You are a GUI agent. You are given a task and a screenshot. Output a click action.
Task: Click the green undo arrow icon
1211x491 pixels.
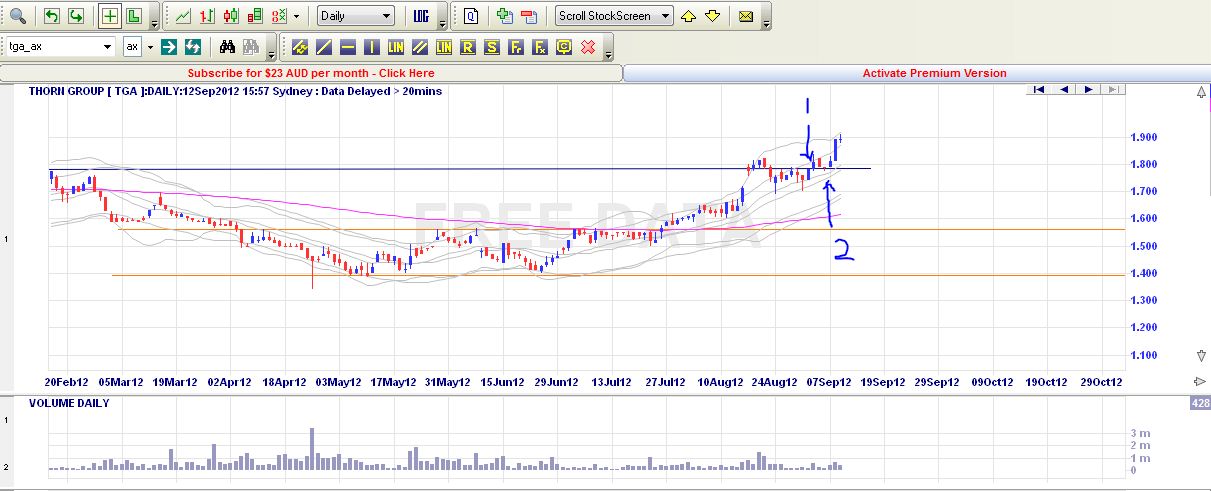(52, 16)
